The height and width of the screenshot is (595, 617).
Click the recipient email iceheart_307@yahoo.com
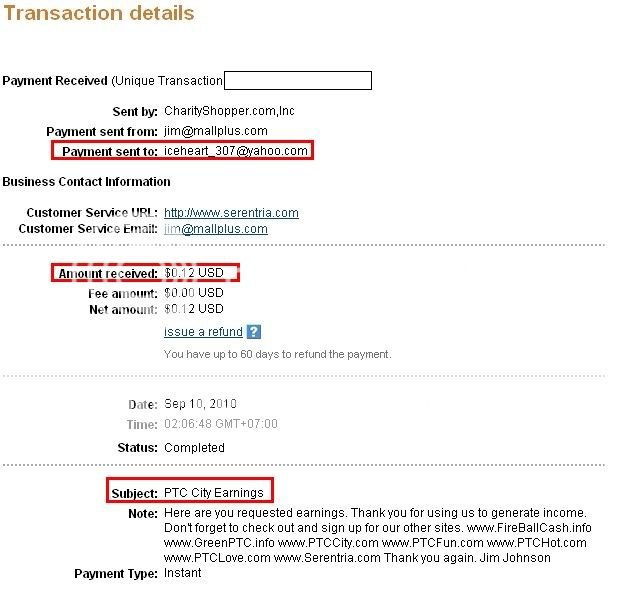click(x=235, y=151)
